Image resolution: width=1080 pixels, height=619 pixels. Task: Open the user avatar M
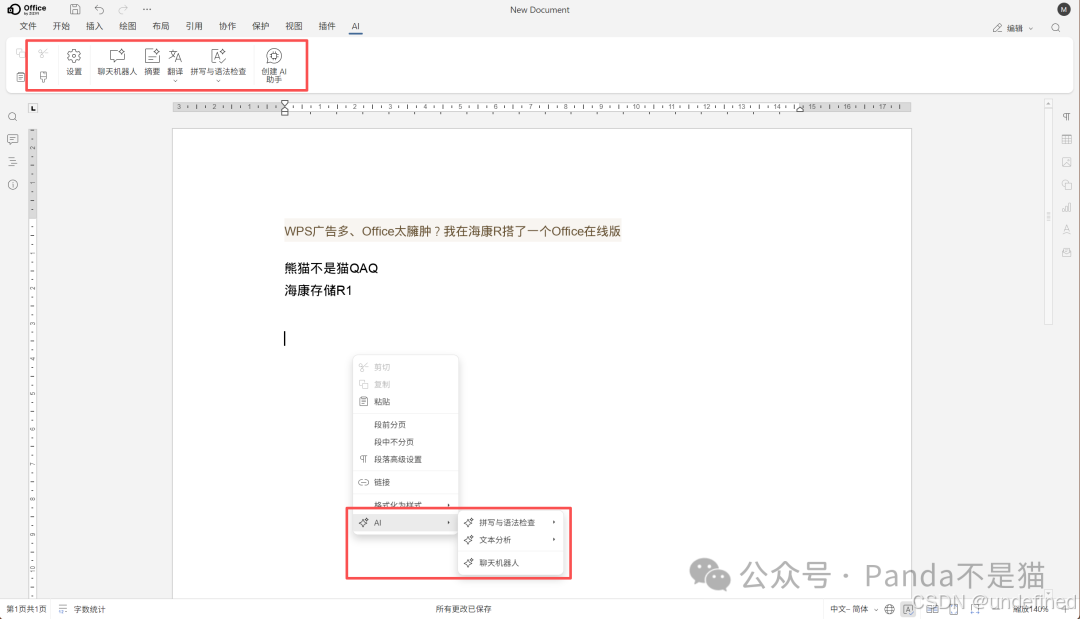click(x=1063, y=9)
